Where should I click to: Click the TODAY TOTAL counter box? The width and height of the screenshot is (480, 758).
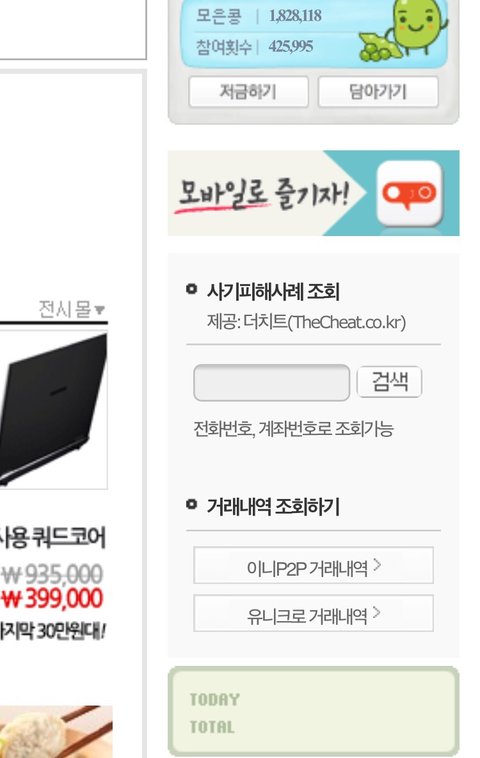pyautogui.click(x=313, y=711)
